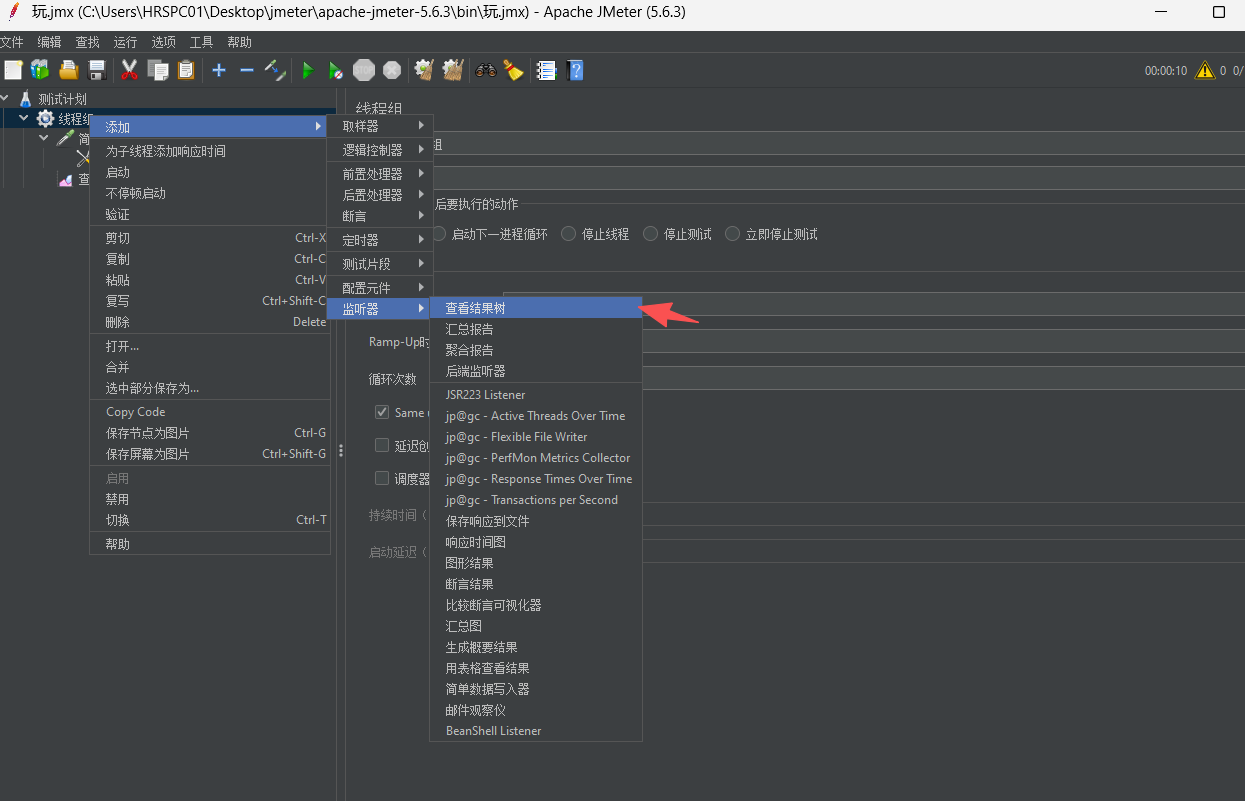Select the 停止线程 radio button

(x=569, y=234)
